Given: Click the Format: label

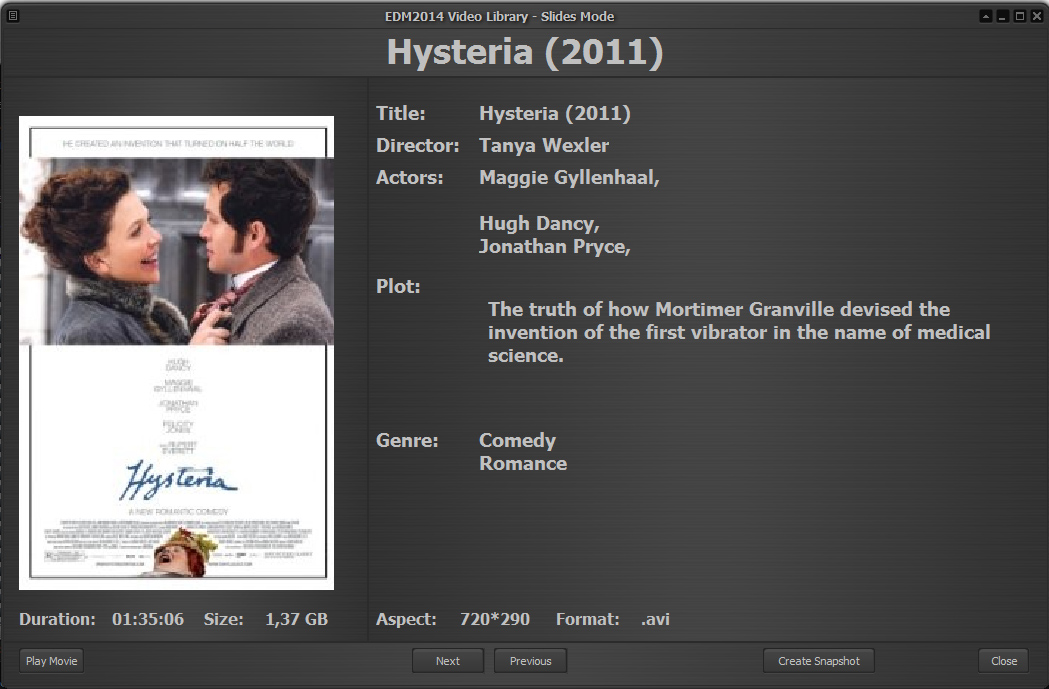Looking at the screenshot, I should pos(587,619).
